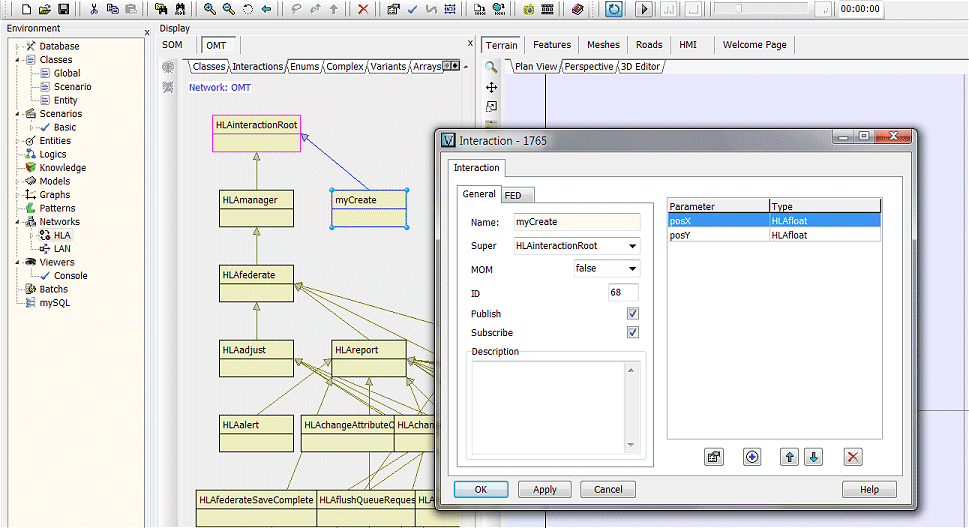
Task: Delete parameter using red X icon in dialog
Action: (853, 457)
